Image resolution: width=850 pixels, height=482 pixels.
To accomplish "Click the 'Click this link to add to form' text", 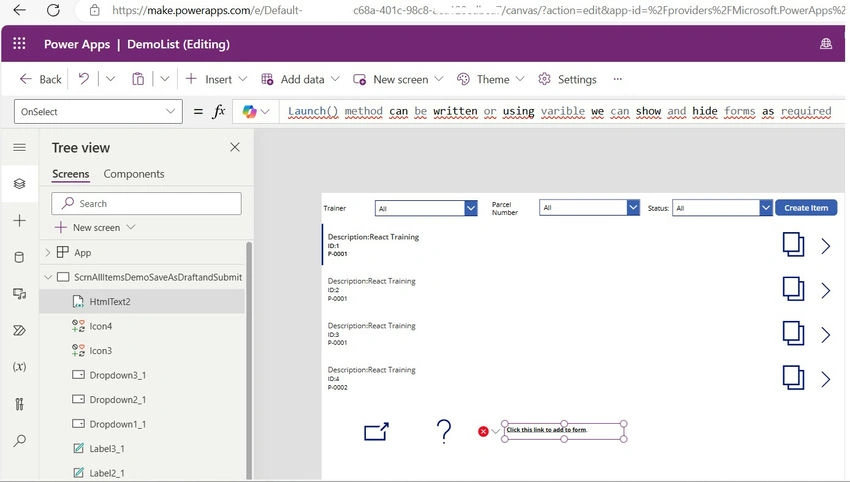I will tap(546, 430).
